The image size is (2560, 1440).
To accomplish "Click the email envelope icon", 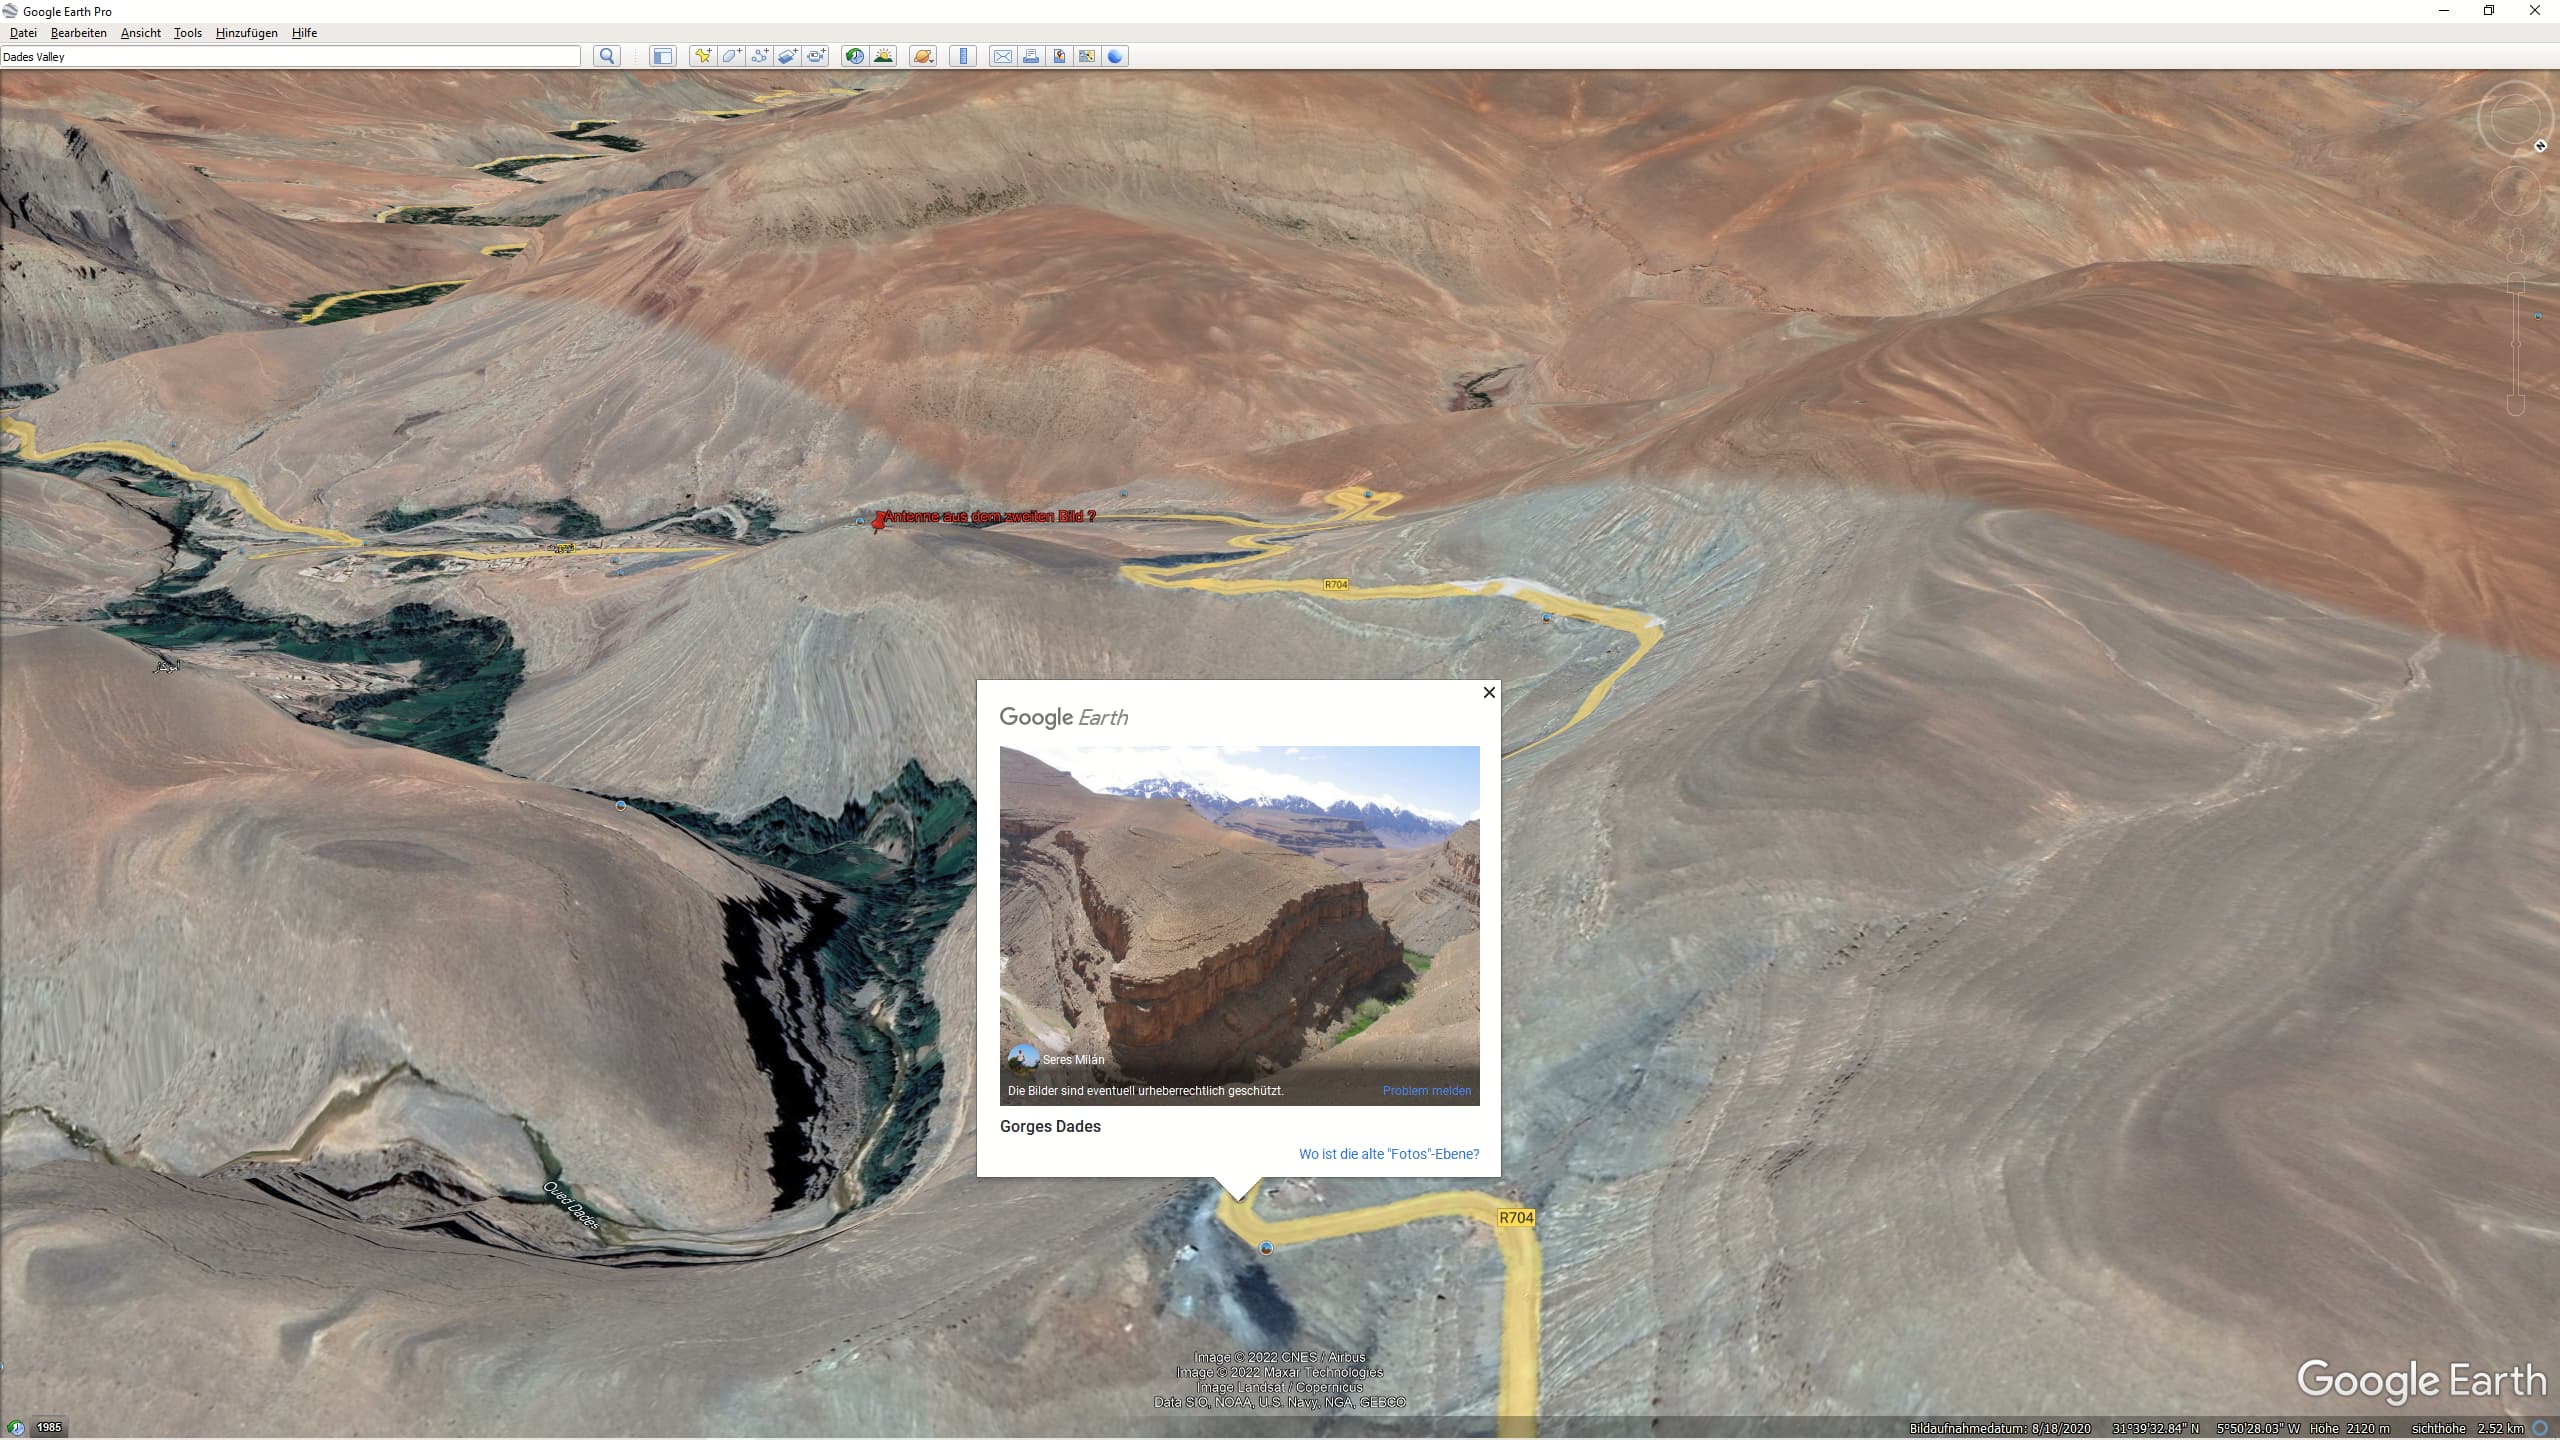I will (1002, 56).
